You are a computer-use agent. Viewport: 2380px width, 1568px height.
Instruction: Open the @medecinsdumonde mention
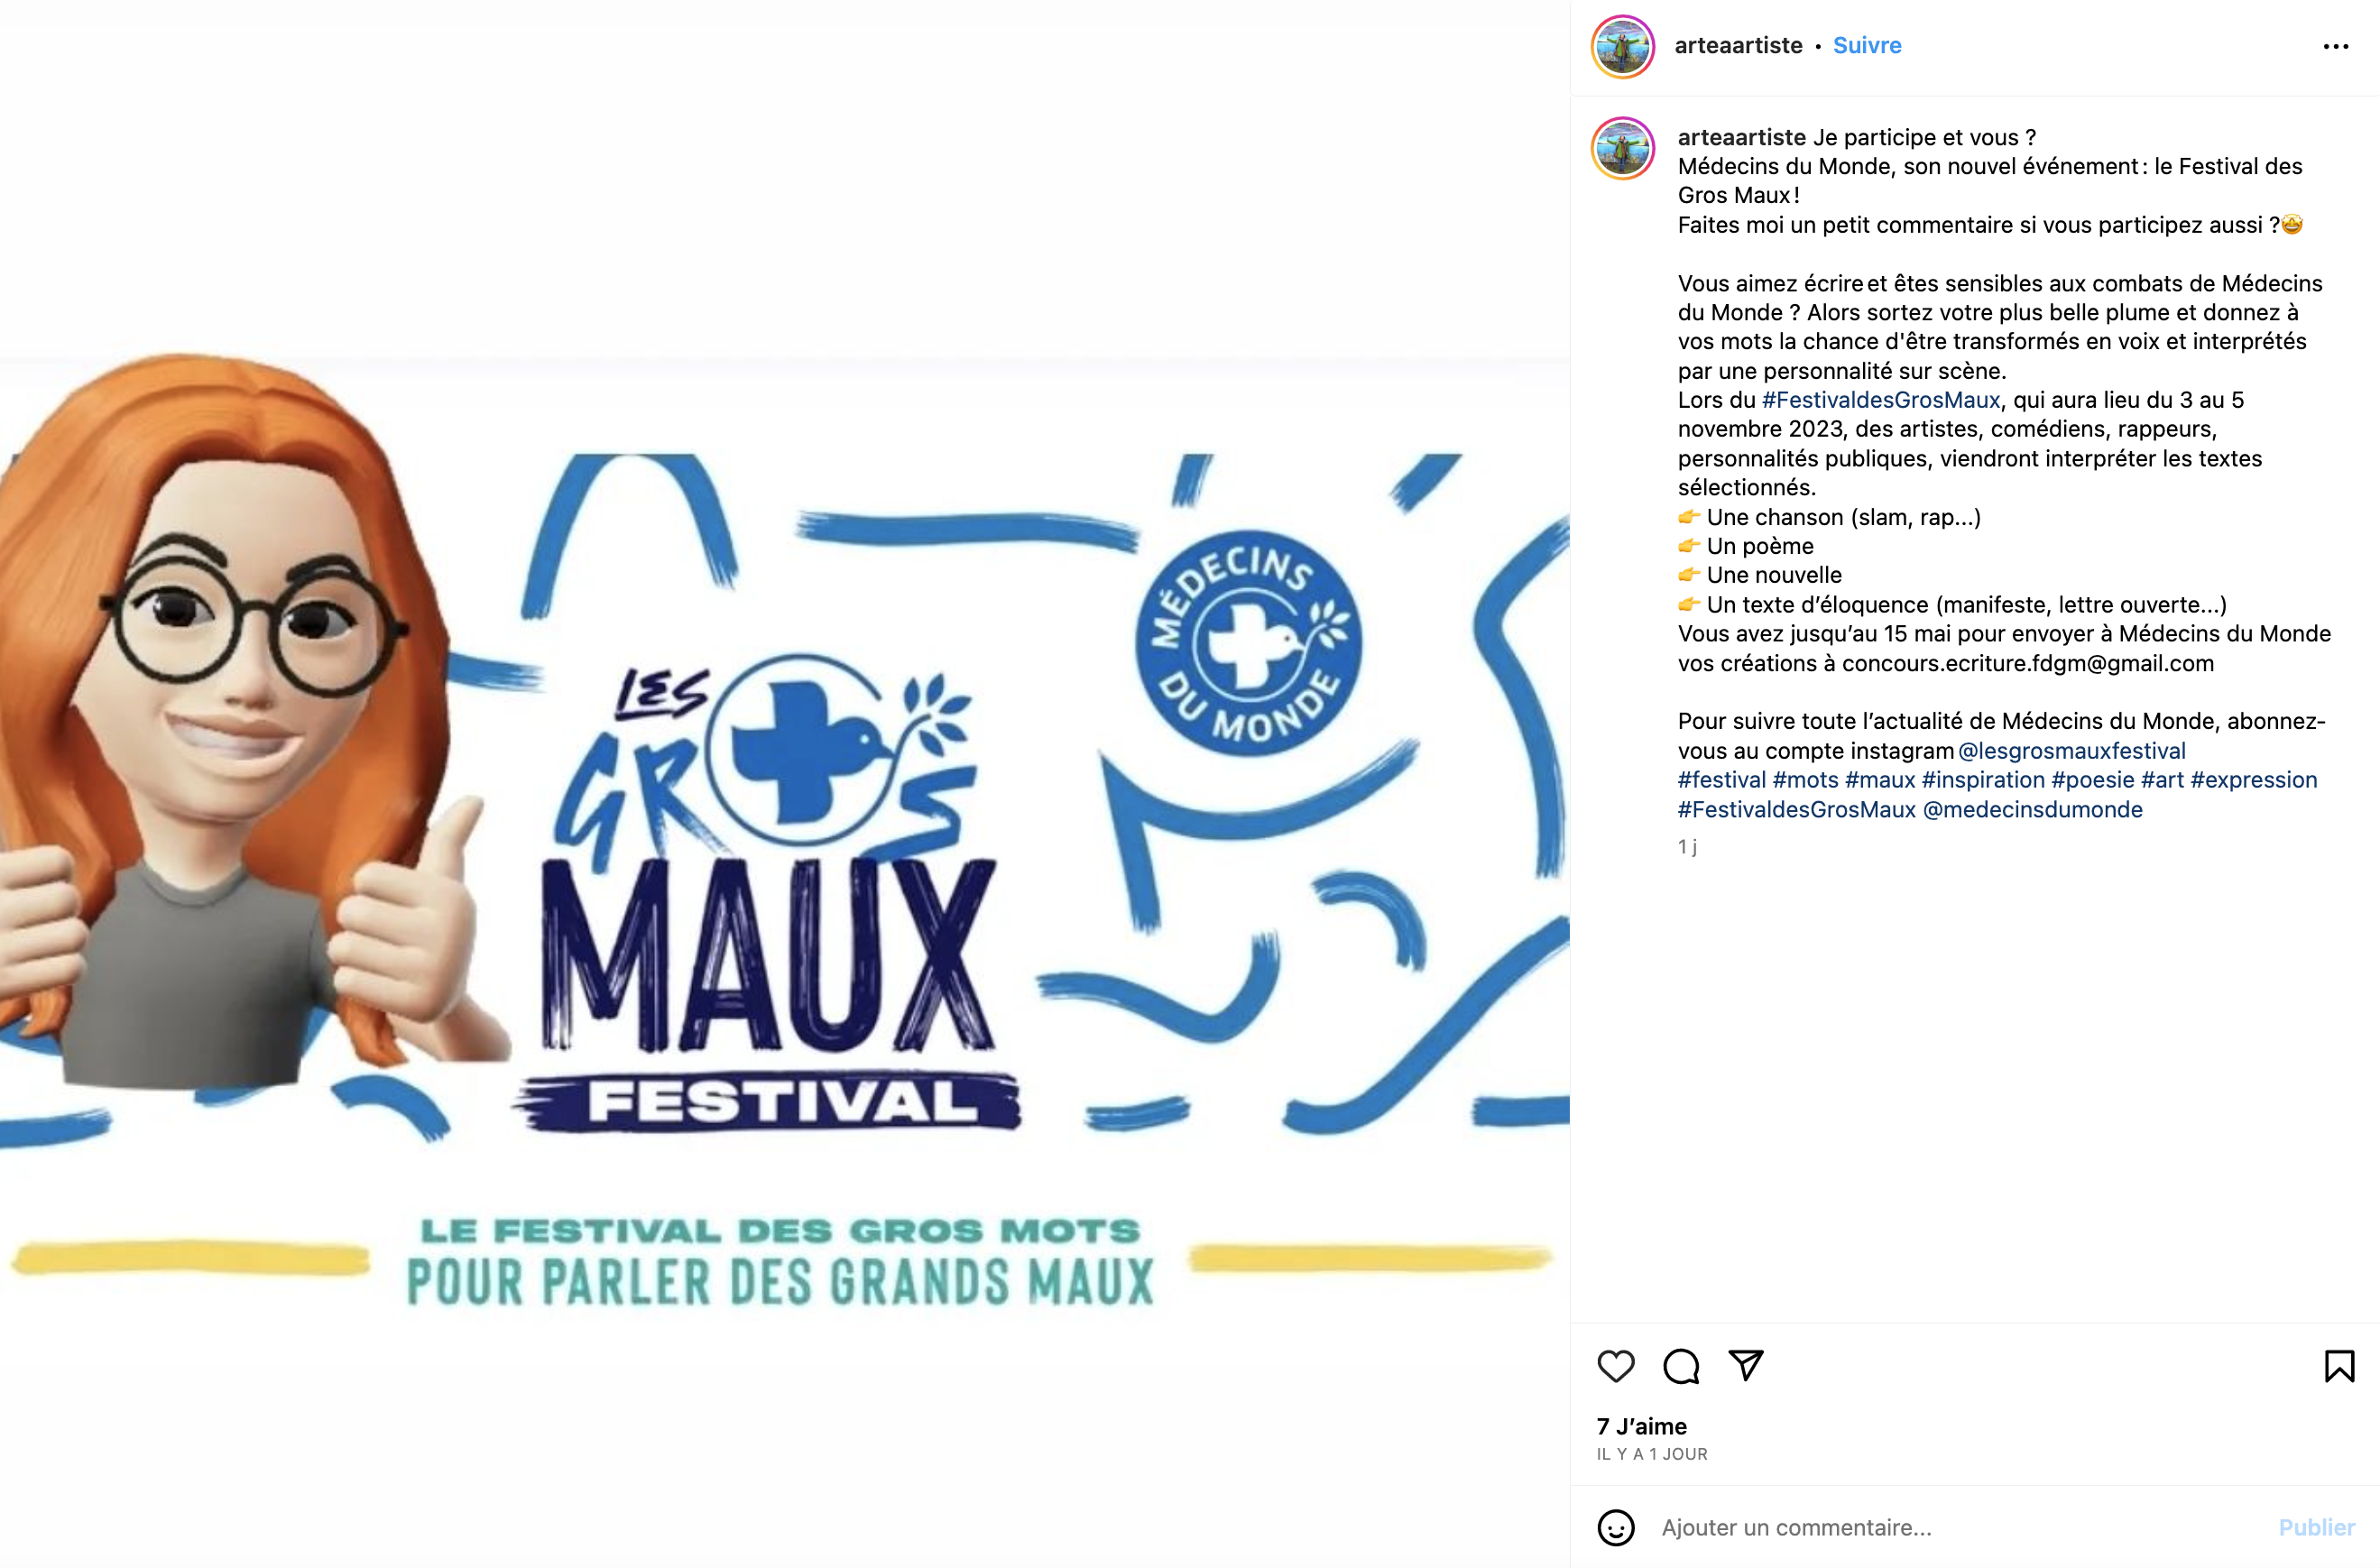pyautogui.click(x=2032, y=809)
